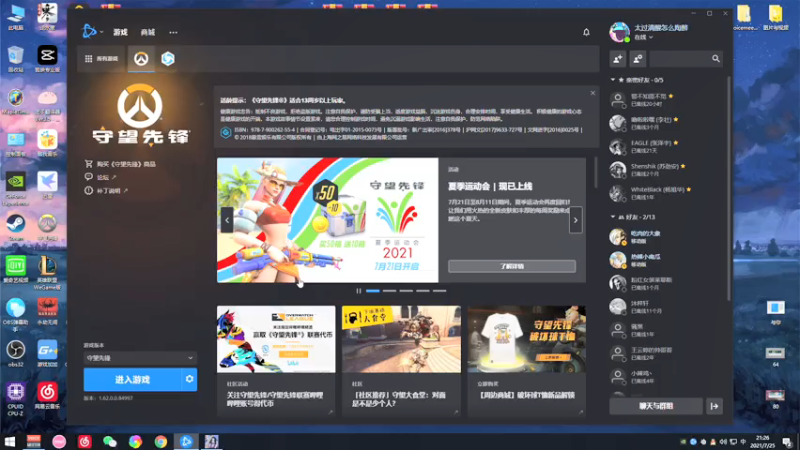800x450 pixels.
Task: Open the 在线 online status dropdown
Action: click(643, 37)
